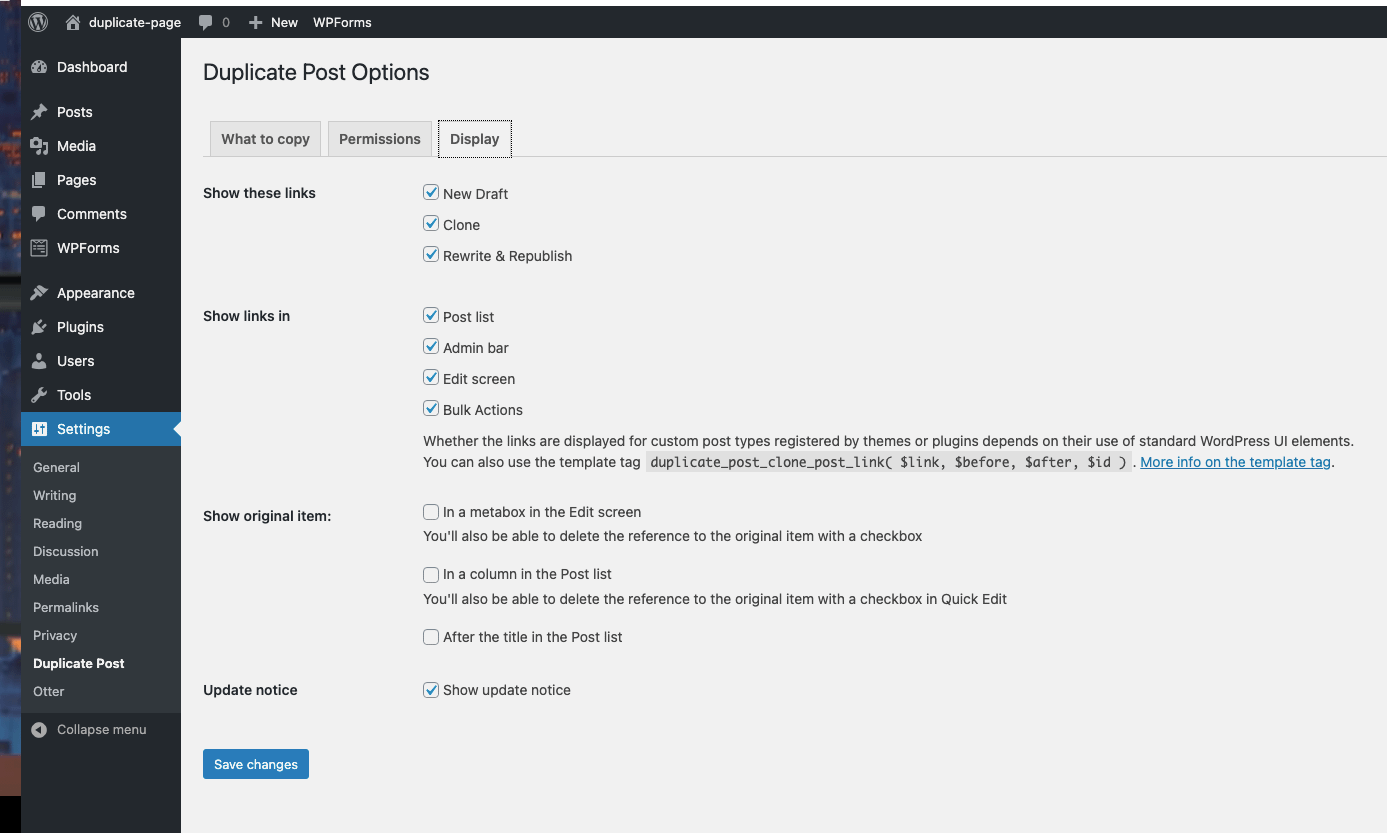Click the comments bubble icon in admin bar
The height and width of the screenshot is (833, 1387).
coord(206,22)
